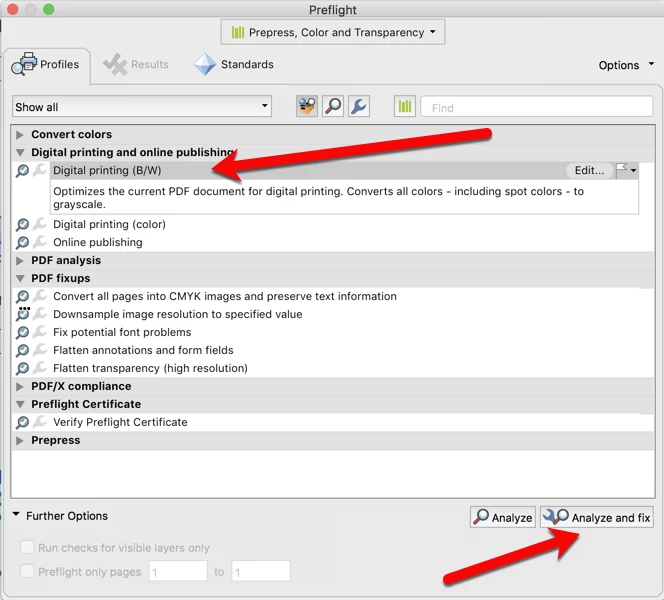Click magnifier icon for Verify Preflight Certificate

tap(22, 423)
